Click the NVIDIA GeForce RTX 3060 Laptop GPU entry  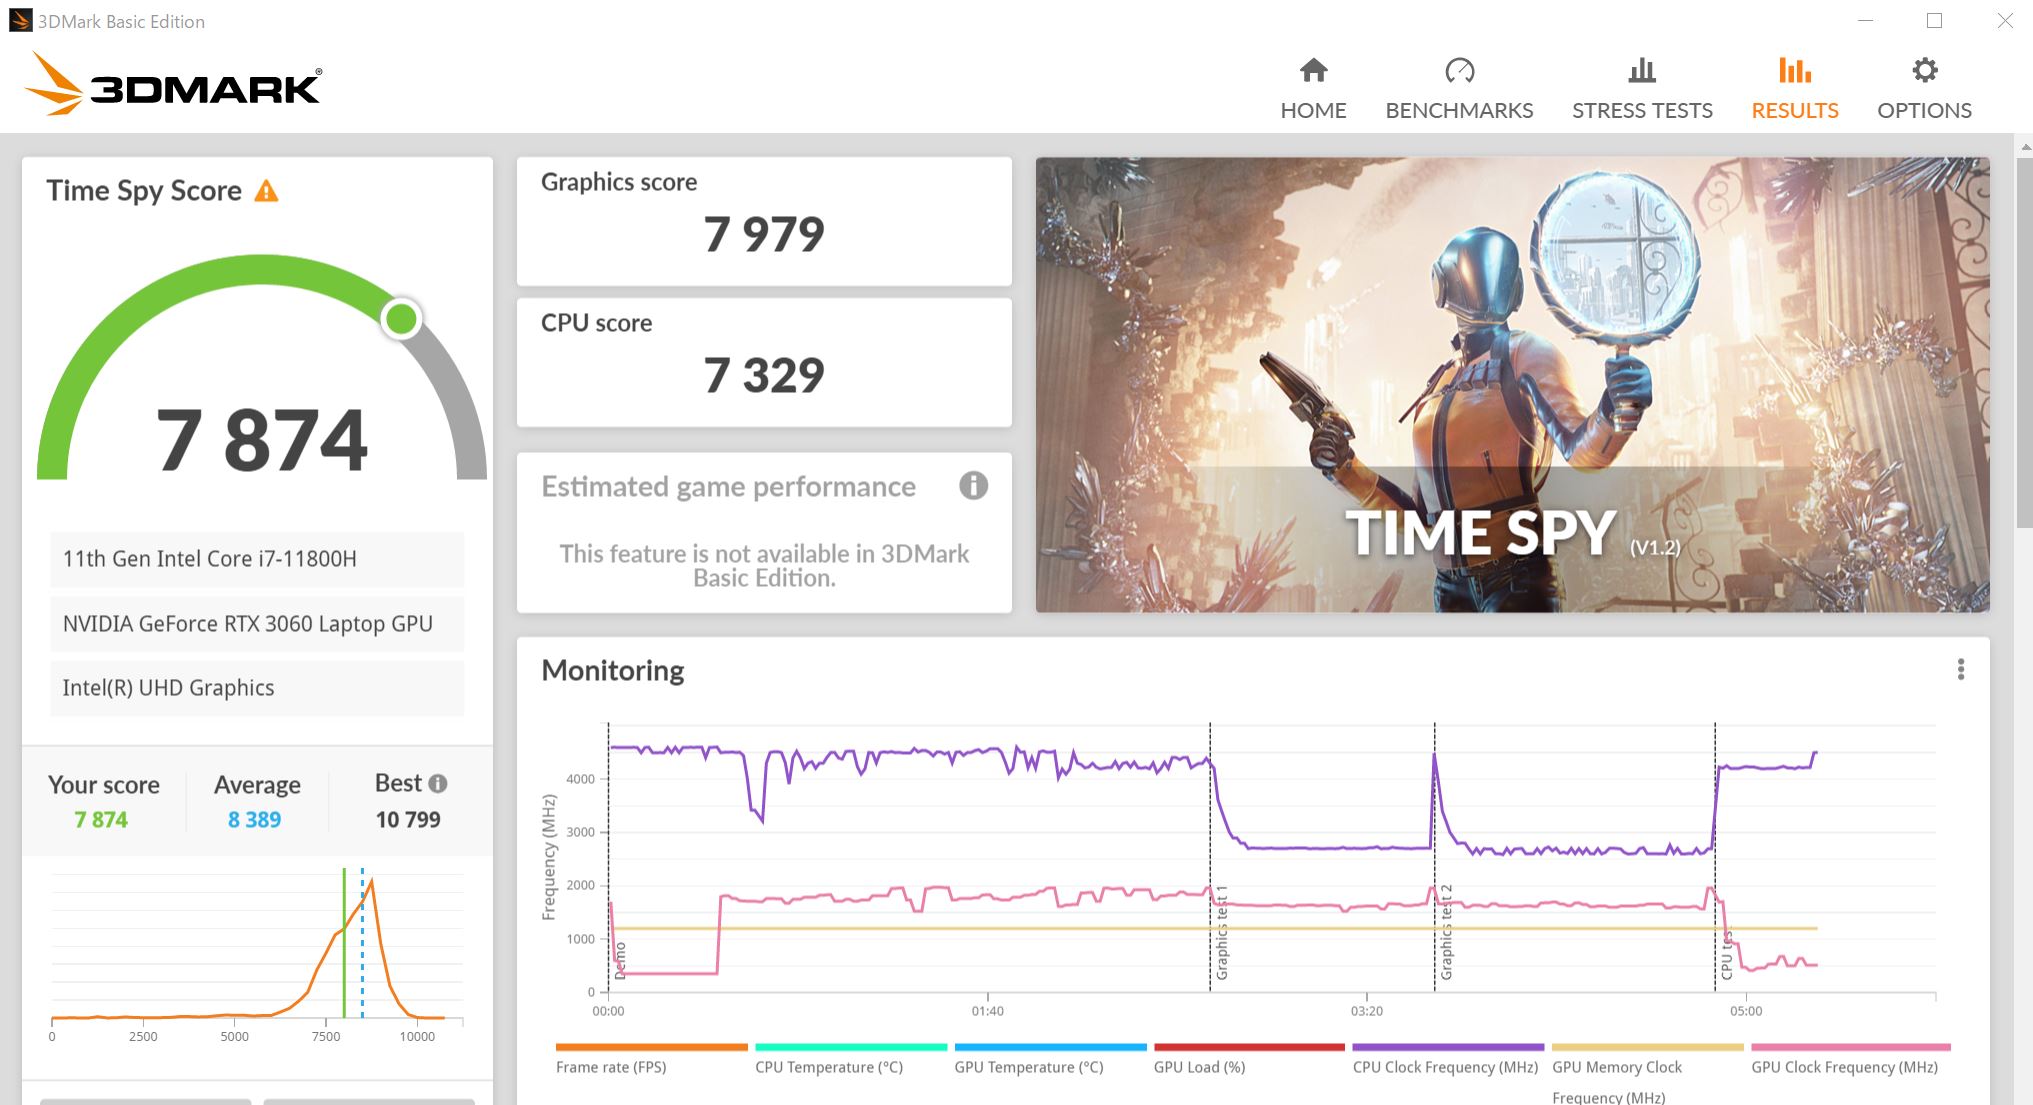tap(257, 624)
